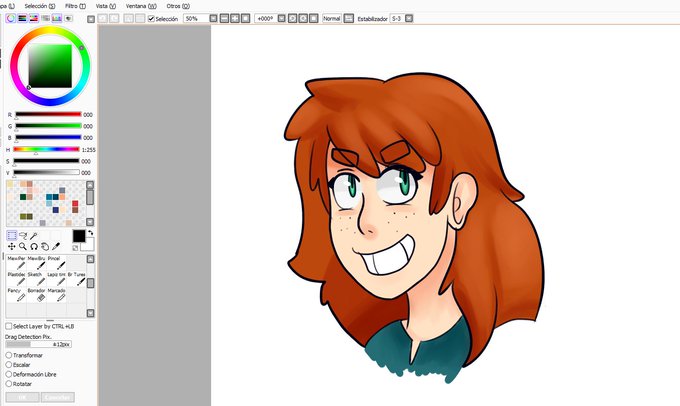
Task: Select the Hand pan tool
Action: tap(45, 246)
